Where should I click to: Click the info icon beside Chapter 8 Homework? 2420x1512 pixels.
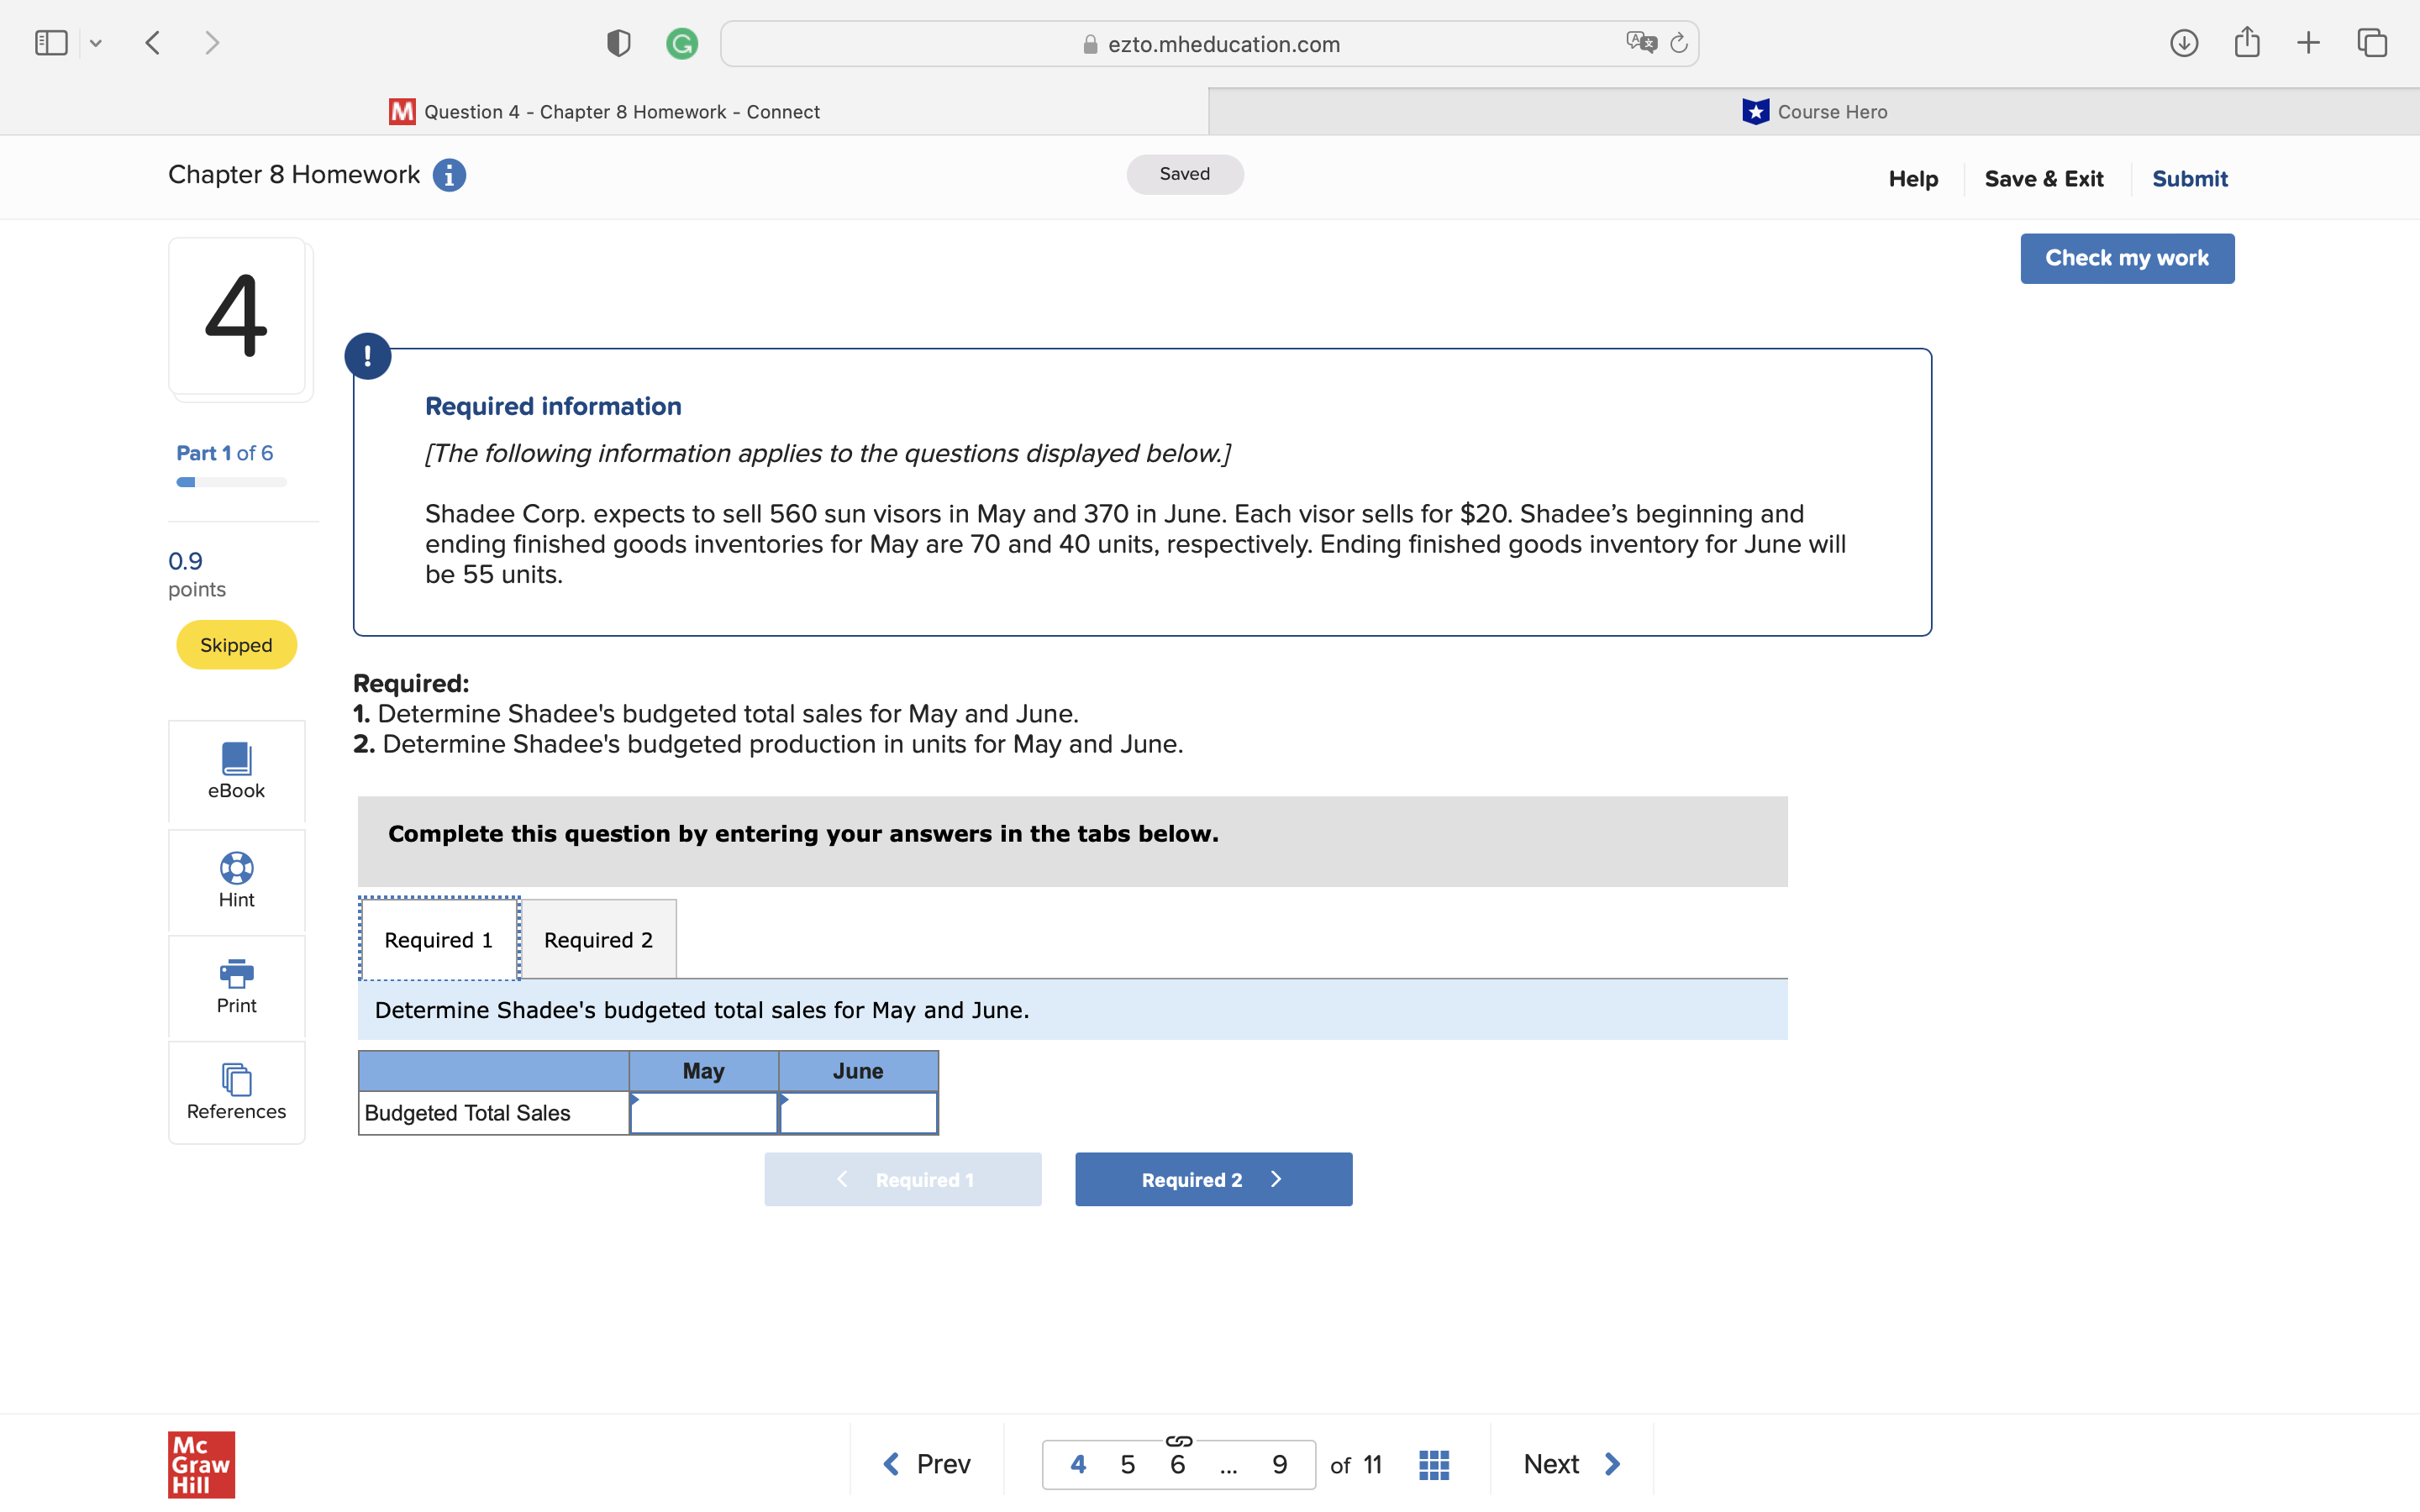tap(448, 175)
